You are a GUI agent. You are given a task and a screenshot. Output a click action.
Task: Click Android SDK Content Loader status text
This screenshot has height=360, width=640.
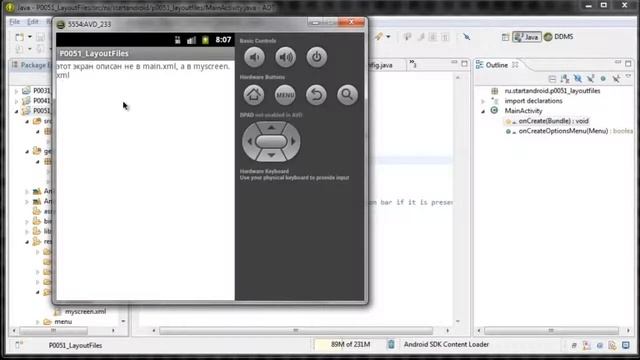pos(446,344)
